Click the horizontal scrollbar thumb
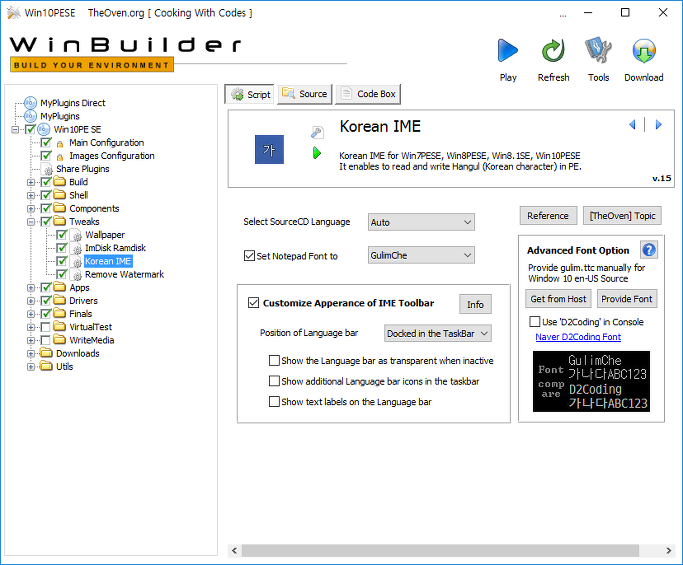Image resolution: width=683 pixels, height=565 pixels. click(x=440, y=551)
